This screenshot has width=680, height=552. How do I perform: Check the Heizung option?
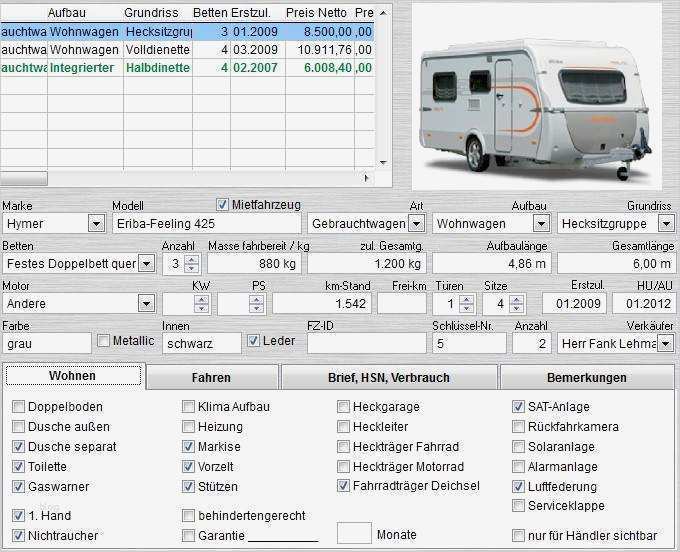coord(188,427)
